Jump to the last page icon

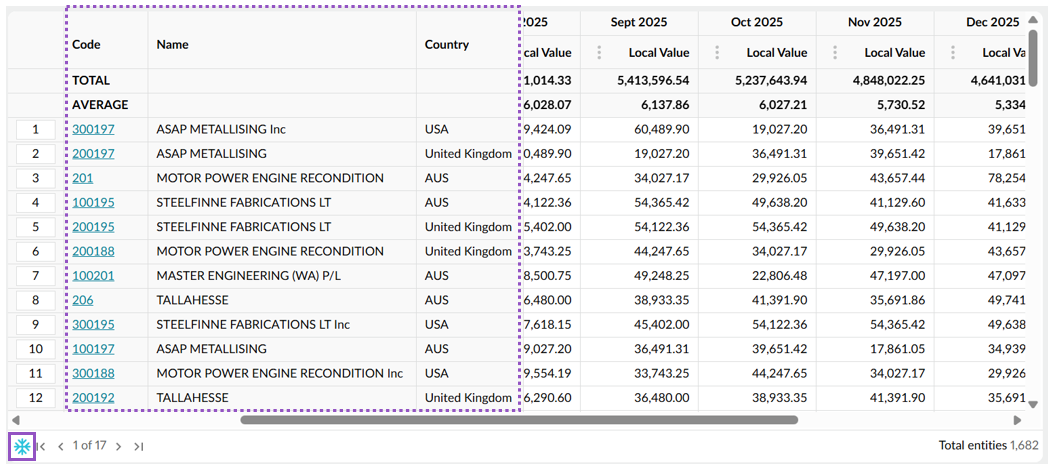pyautogui.click(x=138, y=447)
